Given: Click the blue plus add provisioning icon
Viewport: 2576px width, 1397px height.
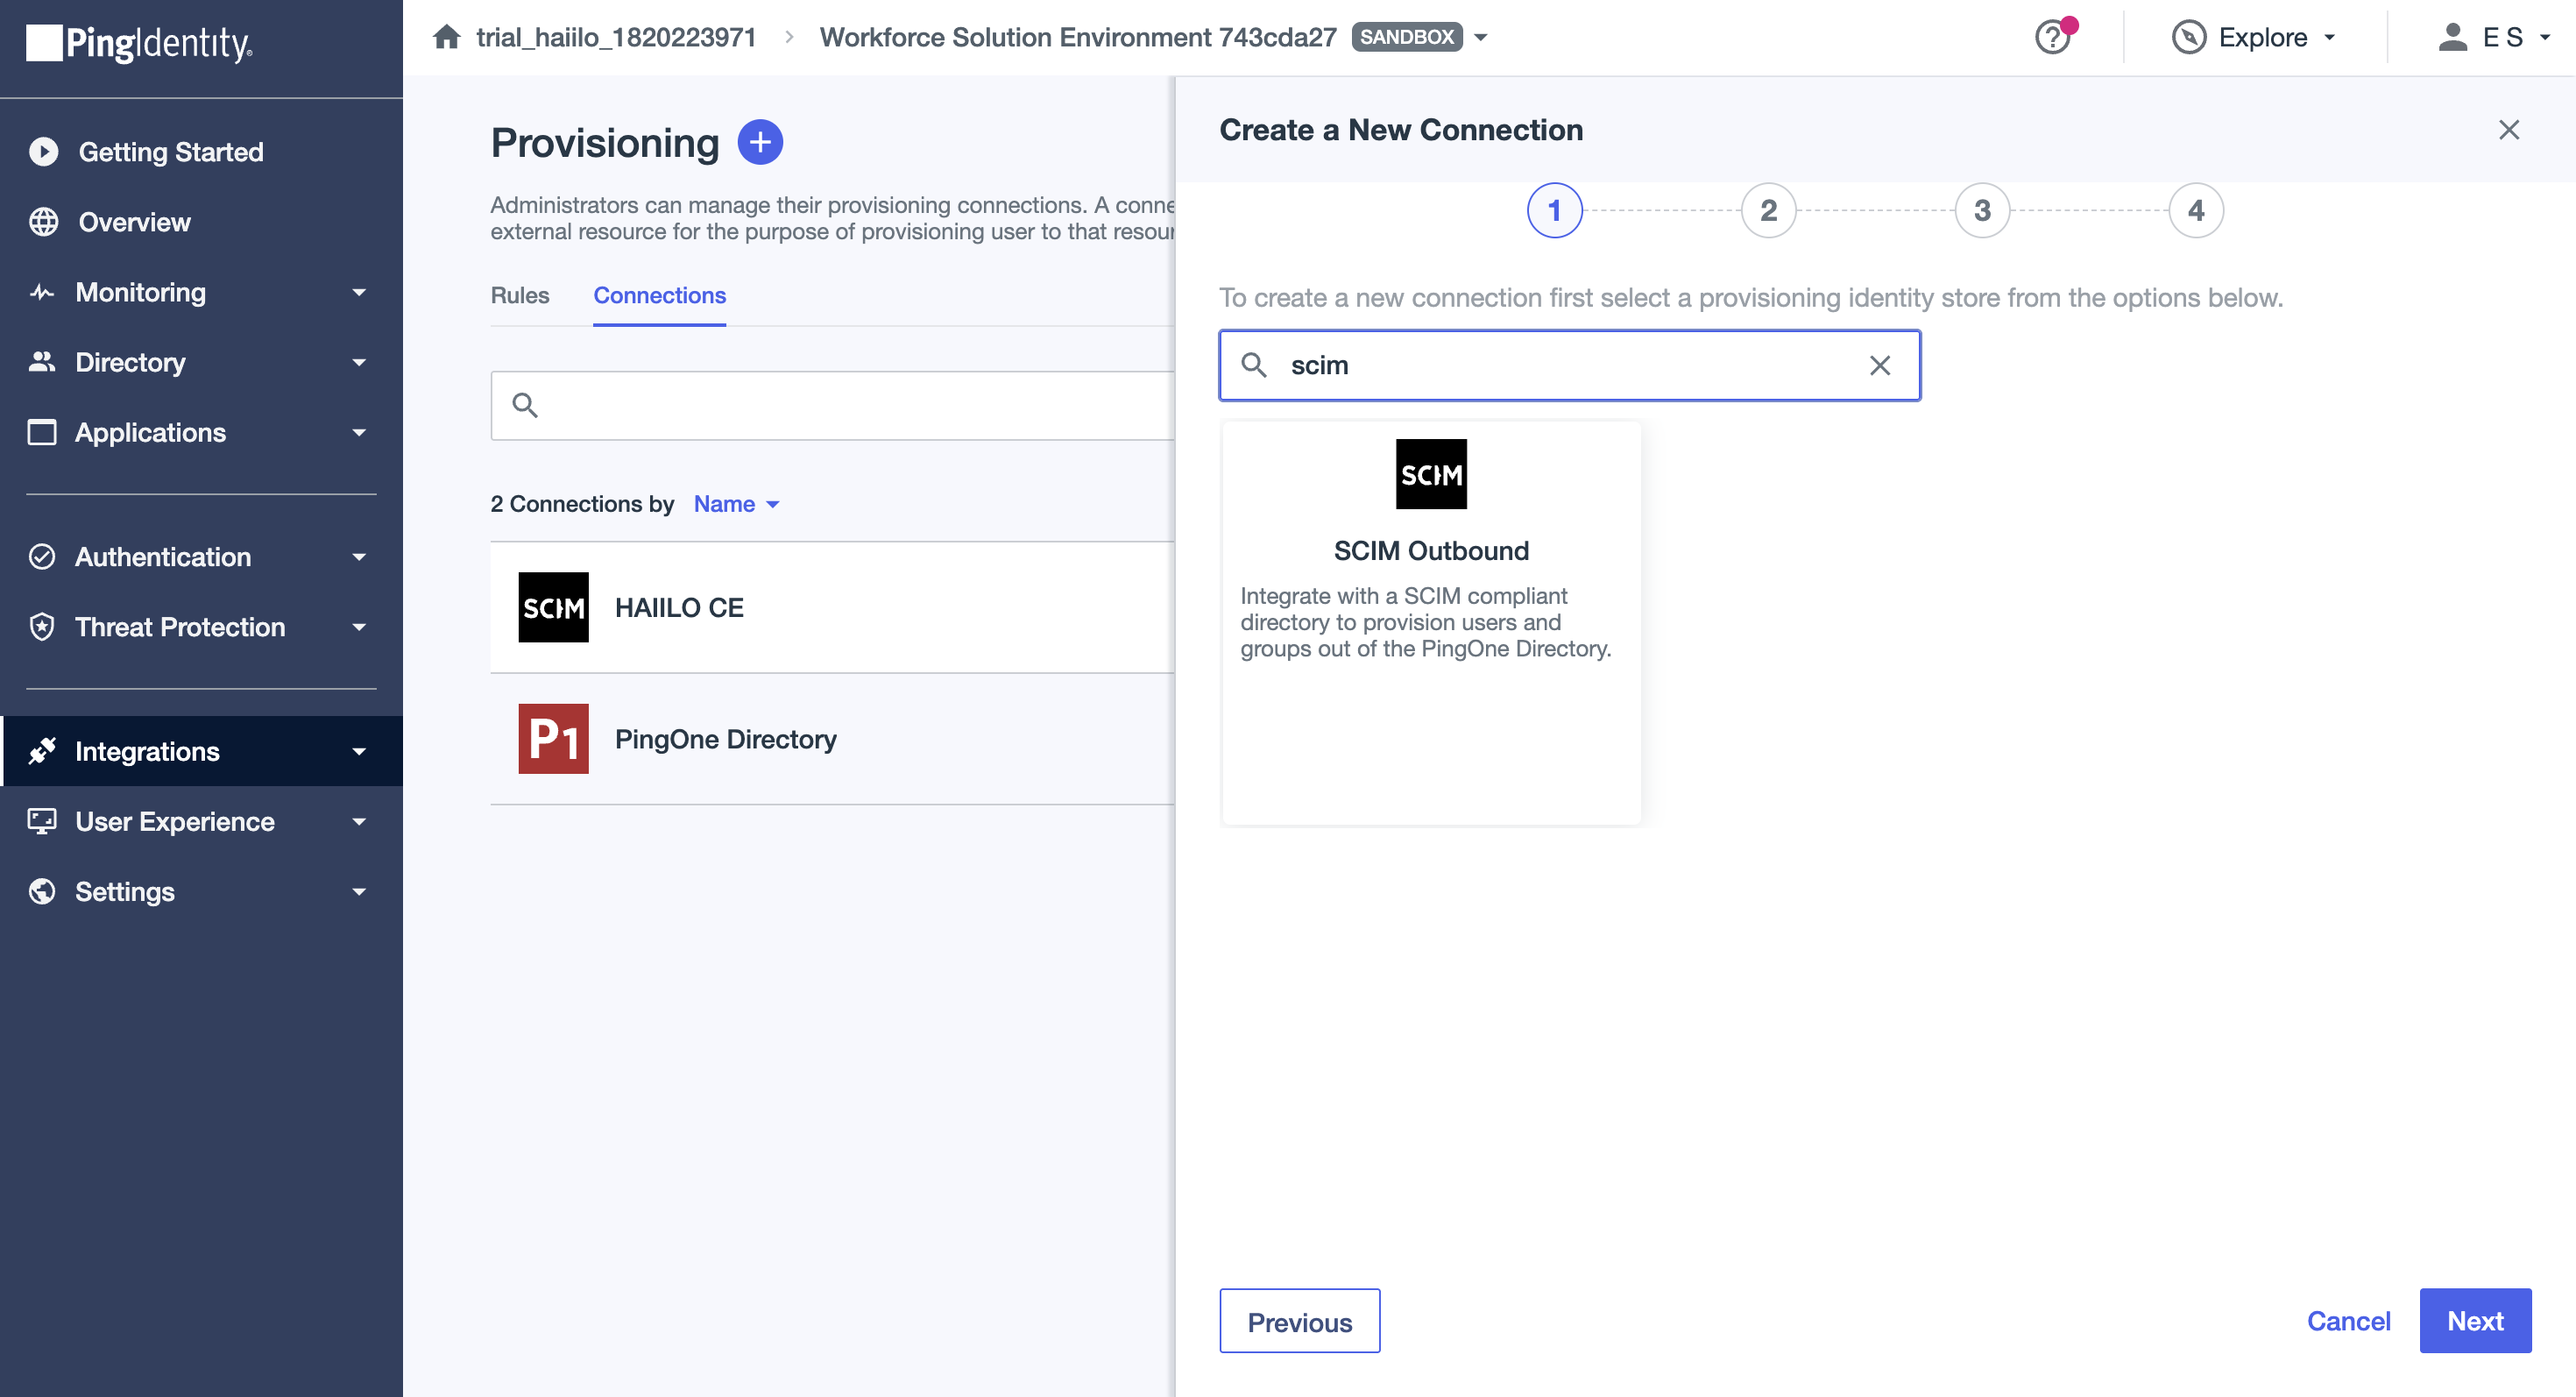Looking at the screenshot, I should pos(760,142).
